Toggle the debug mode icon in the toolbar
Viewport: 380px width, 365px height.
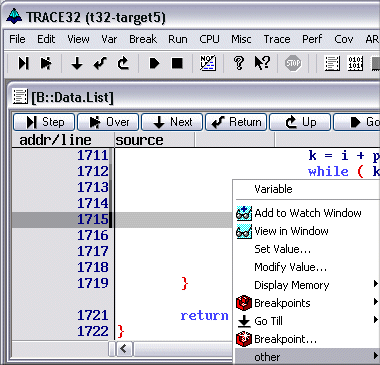click(208, 63)
